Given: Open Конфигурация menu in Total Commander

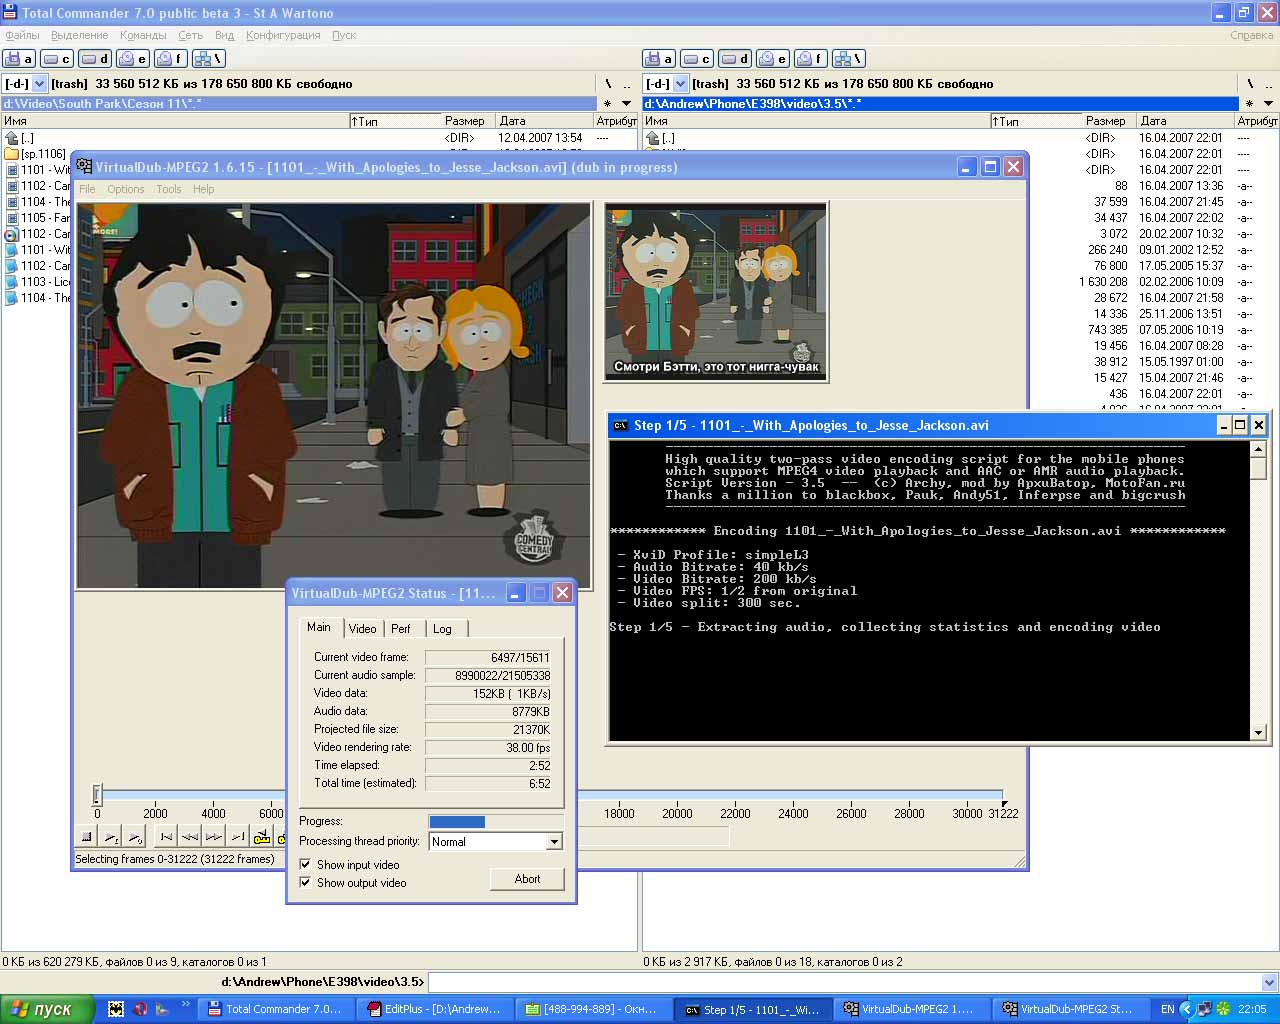Looking at the screenshot, I should 283,35.
